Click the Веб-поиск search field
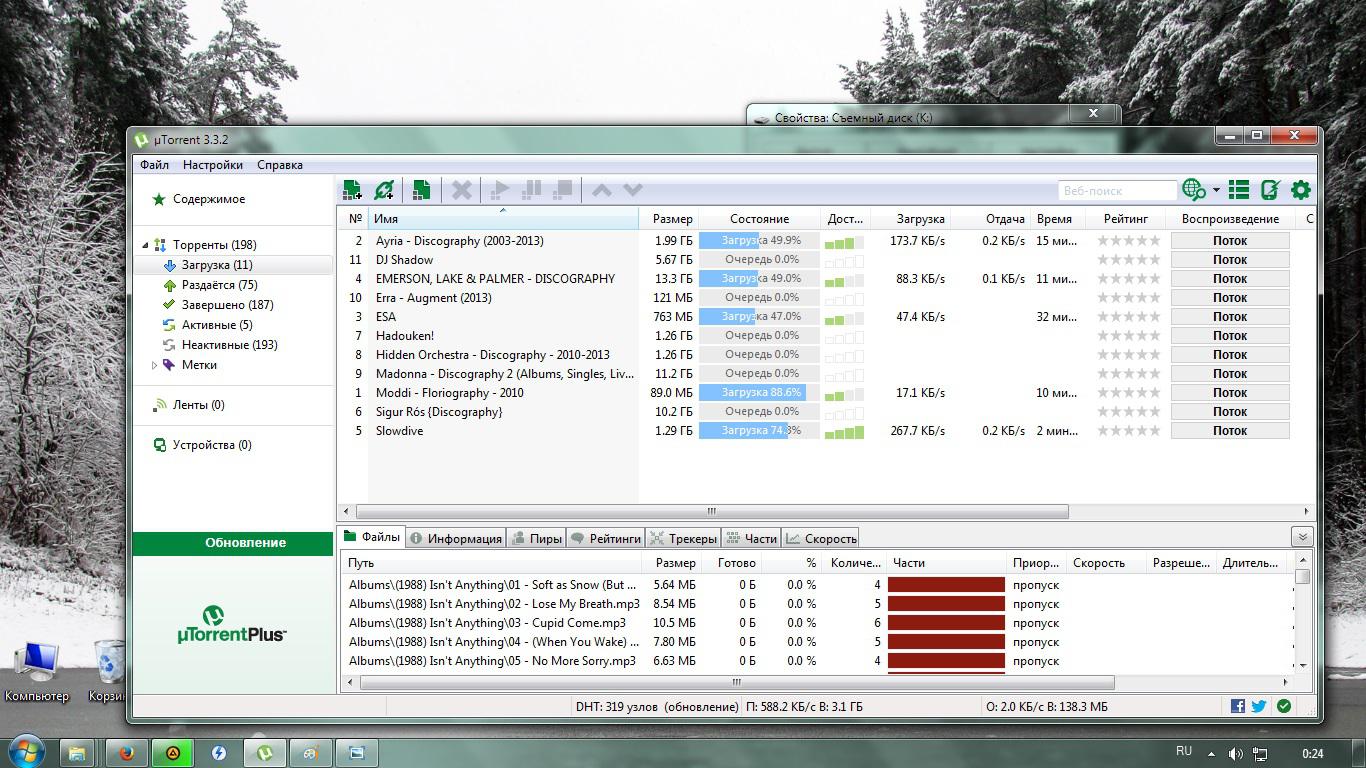The width and height of the screenshot is (1366, 768). coord(1117,190)
